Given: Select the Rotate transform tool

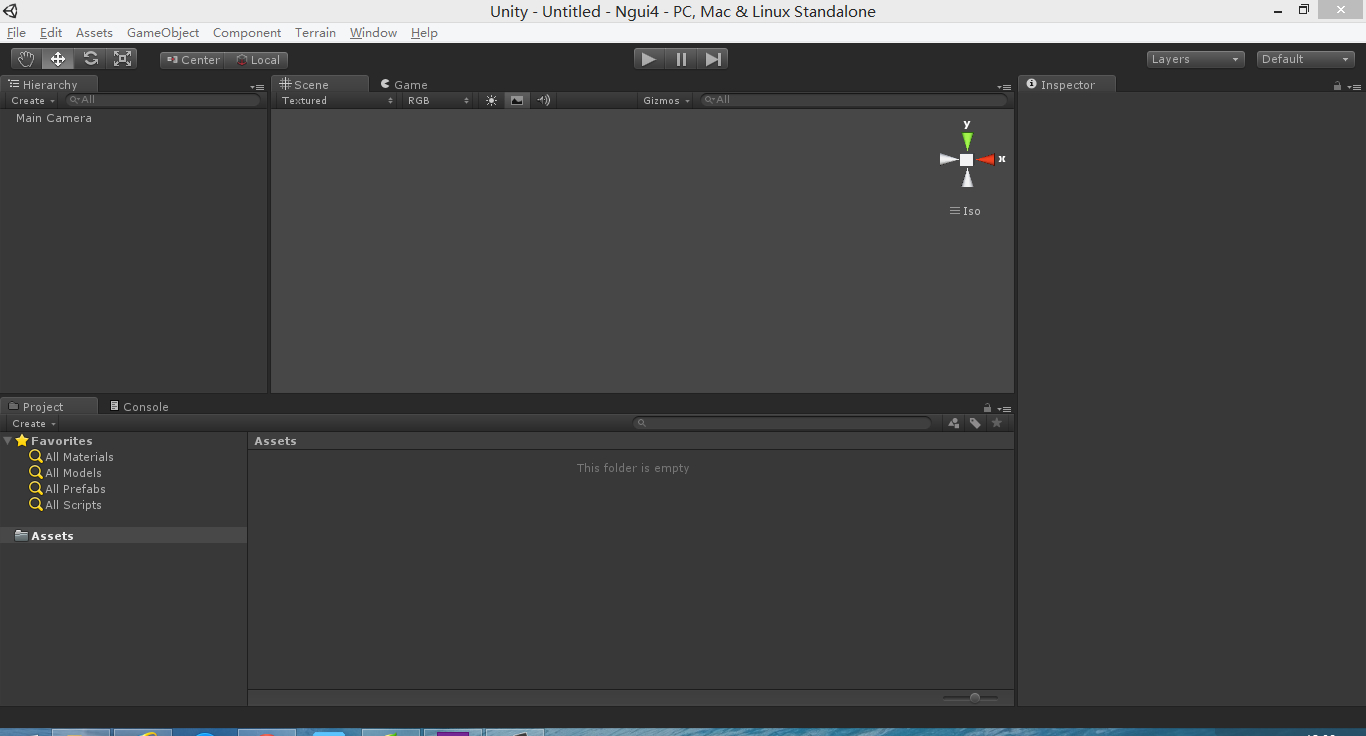Looking at the screenshot, I should click(x=90, y=59).
